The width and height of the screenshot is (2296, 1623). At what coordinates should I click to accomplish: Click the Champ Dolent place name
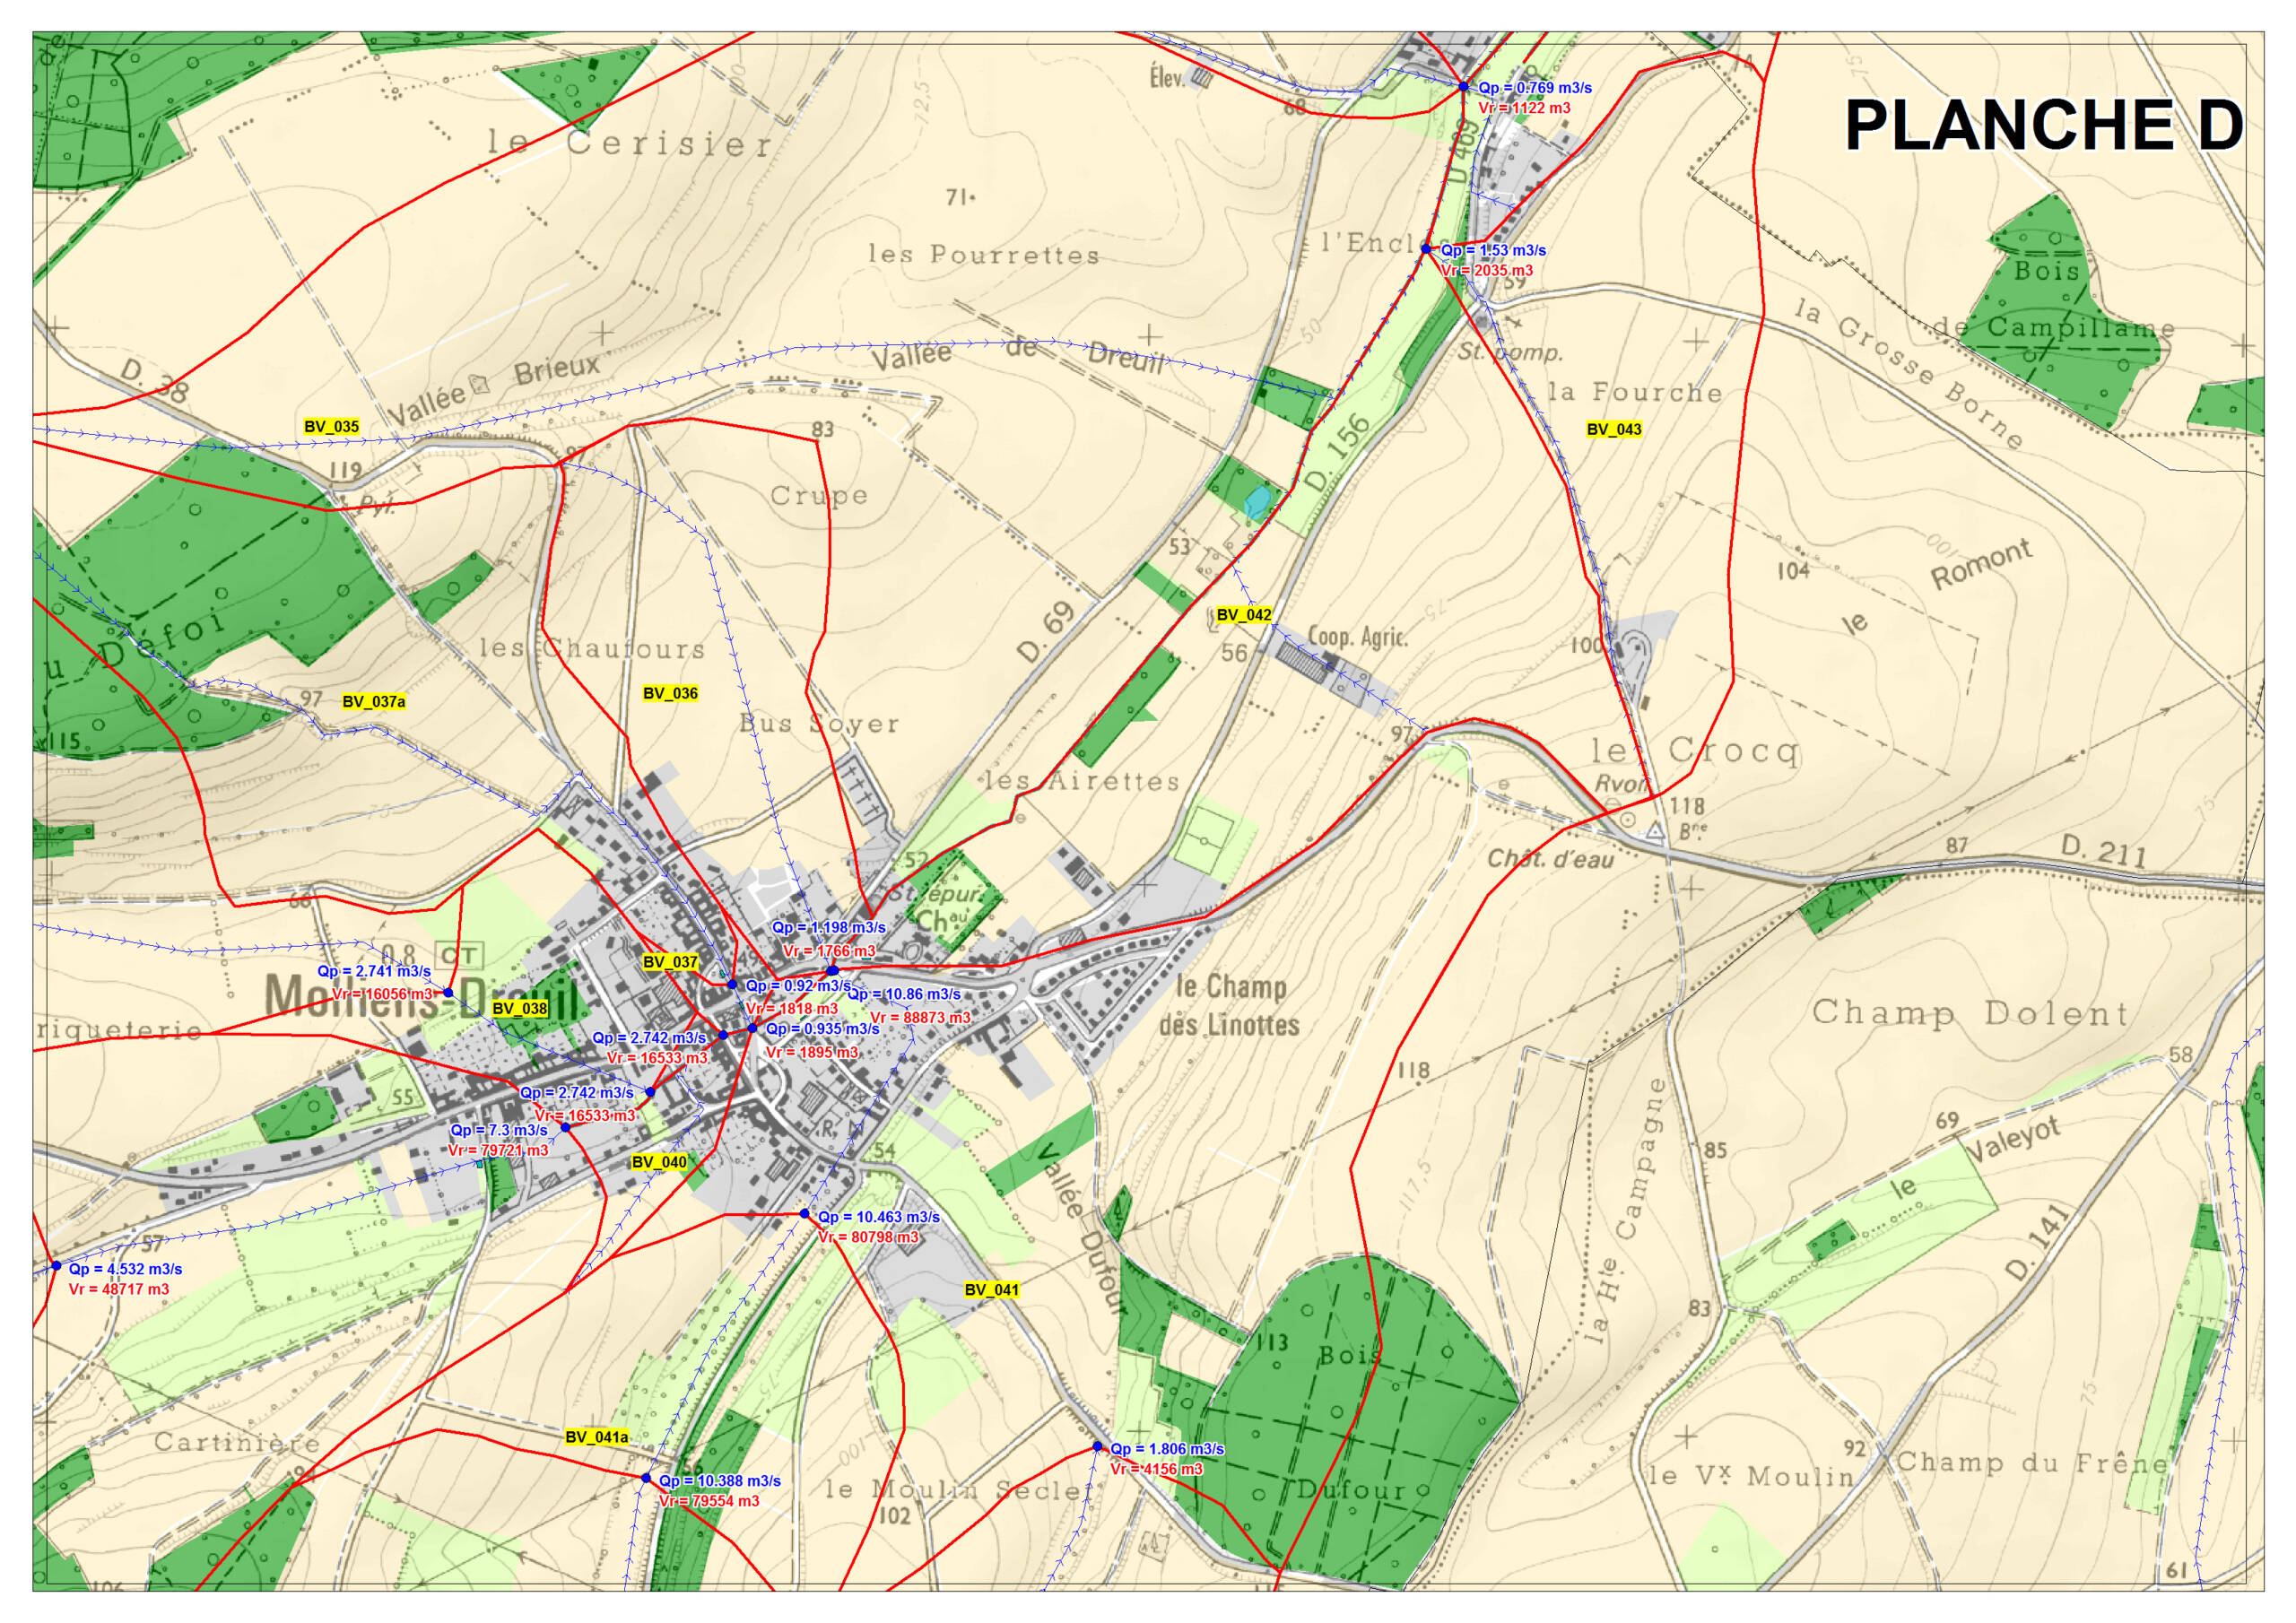[x=1971, y=1013]
